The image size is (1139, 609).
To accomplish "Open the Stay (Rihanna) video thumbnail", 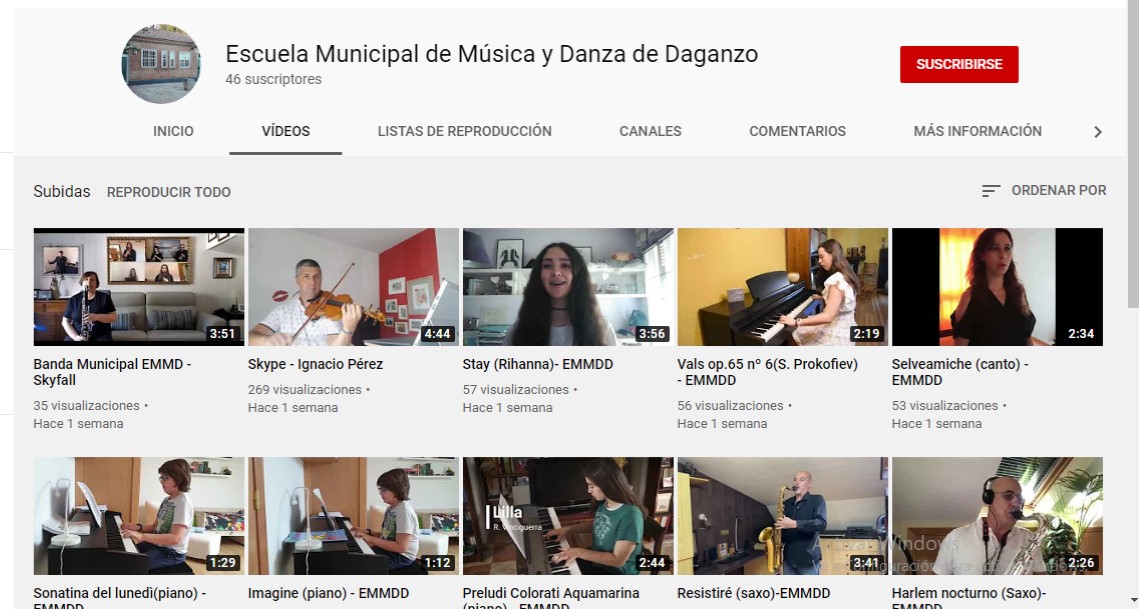I will click(x=567, y=286).
